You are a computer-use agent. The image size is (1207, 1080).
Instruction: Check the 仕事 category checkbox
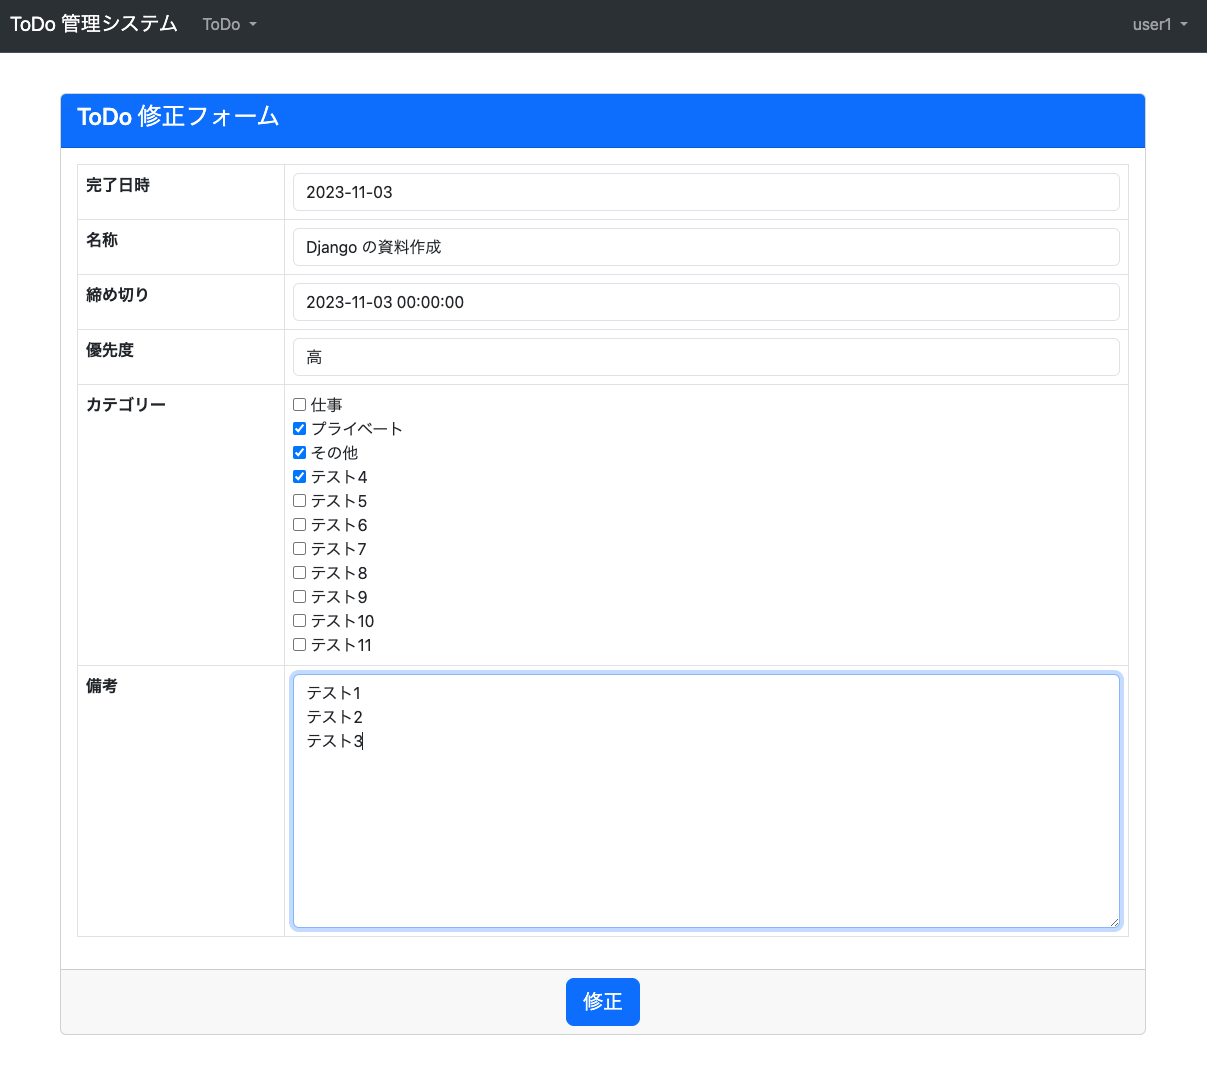point(299,405)
